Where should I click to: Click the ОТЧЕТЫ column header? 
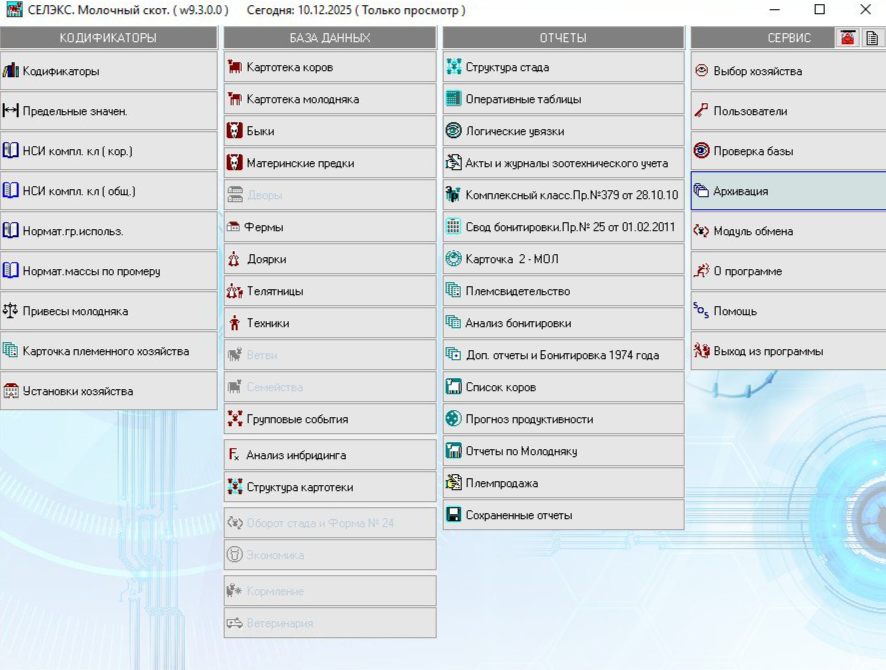(x=563, y=38)
